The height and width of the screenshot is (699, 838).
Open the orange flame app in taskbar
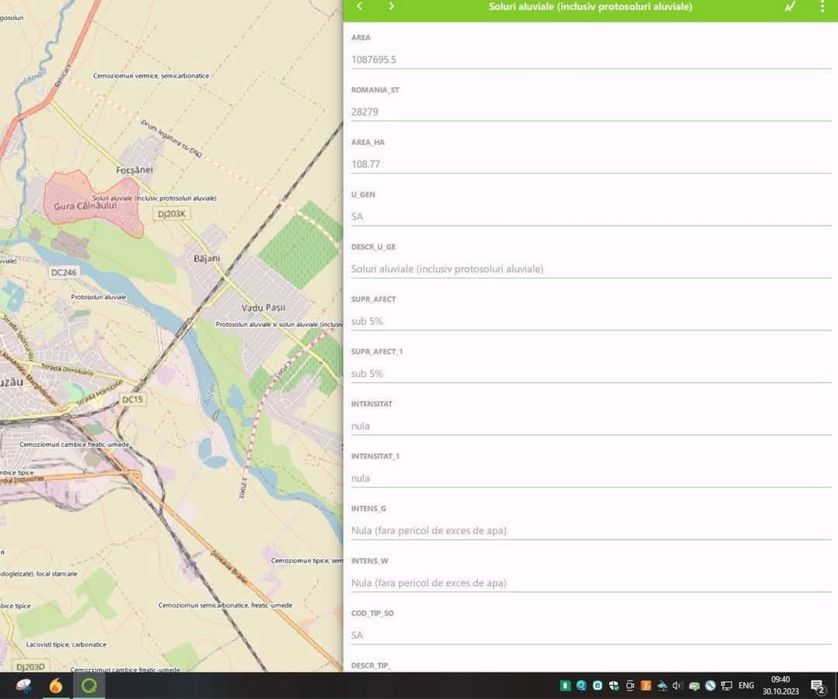point(56,686)
